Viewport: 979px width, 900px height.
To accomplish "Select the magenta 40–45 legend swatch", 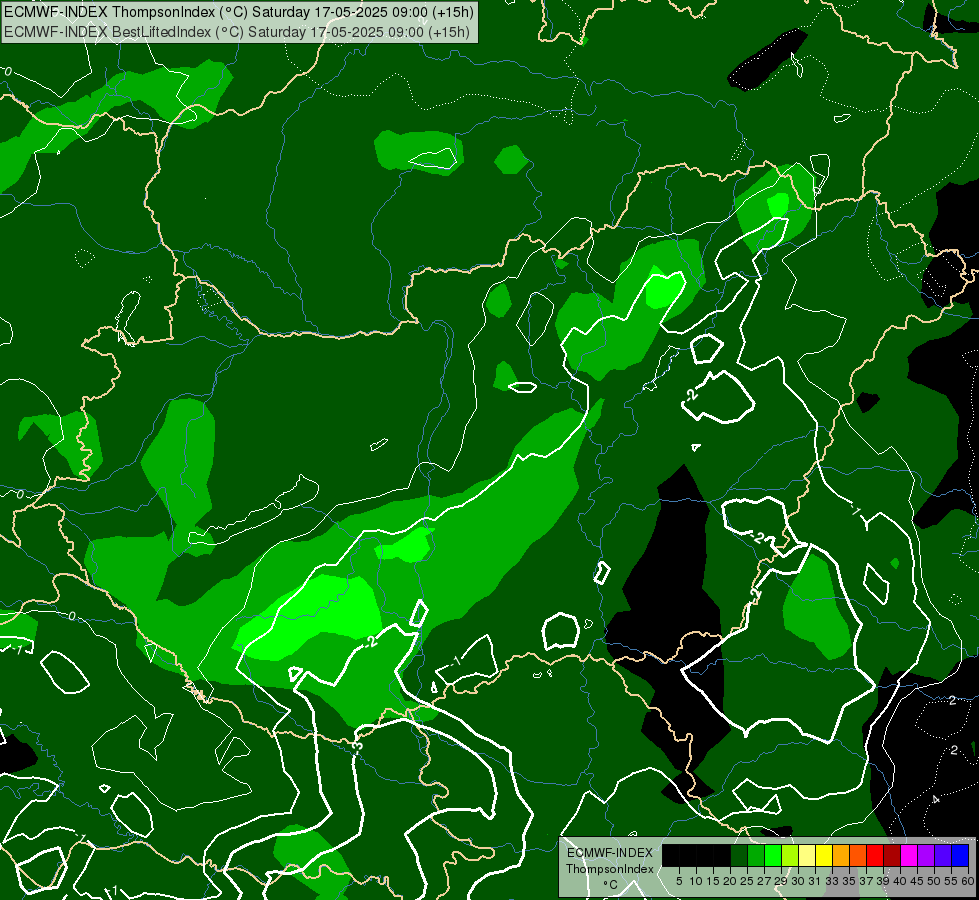I will pos(908,855).
